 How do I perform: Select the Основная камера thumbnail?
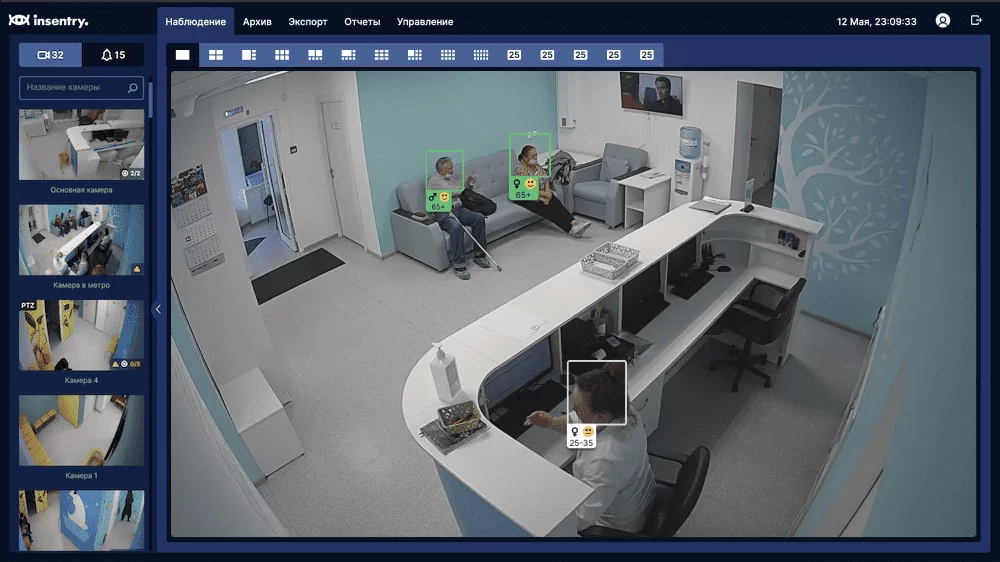(x=82, y=144)
